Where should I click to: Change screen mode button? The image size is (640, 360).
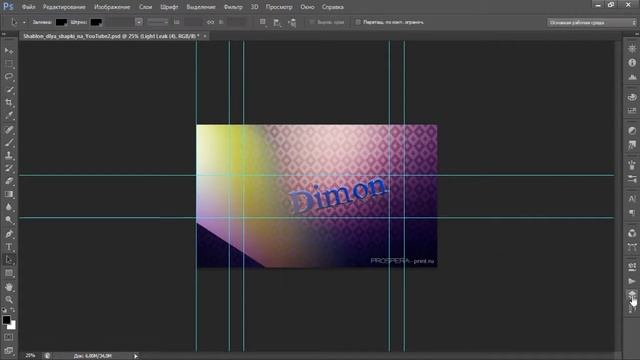9,350
